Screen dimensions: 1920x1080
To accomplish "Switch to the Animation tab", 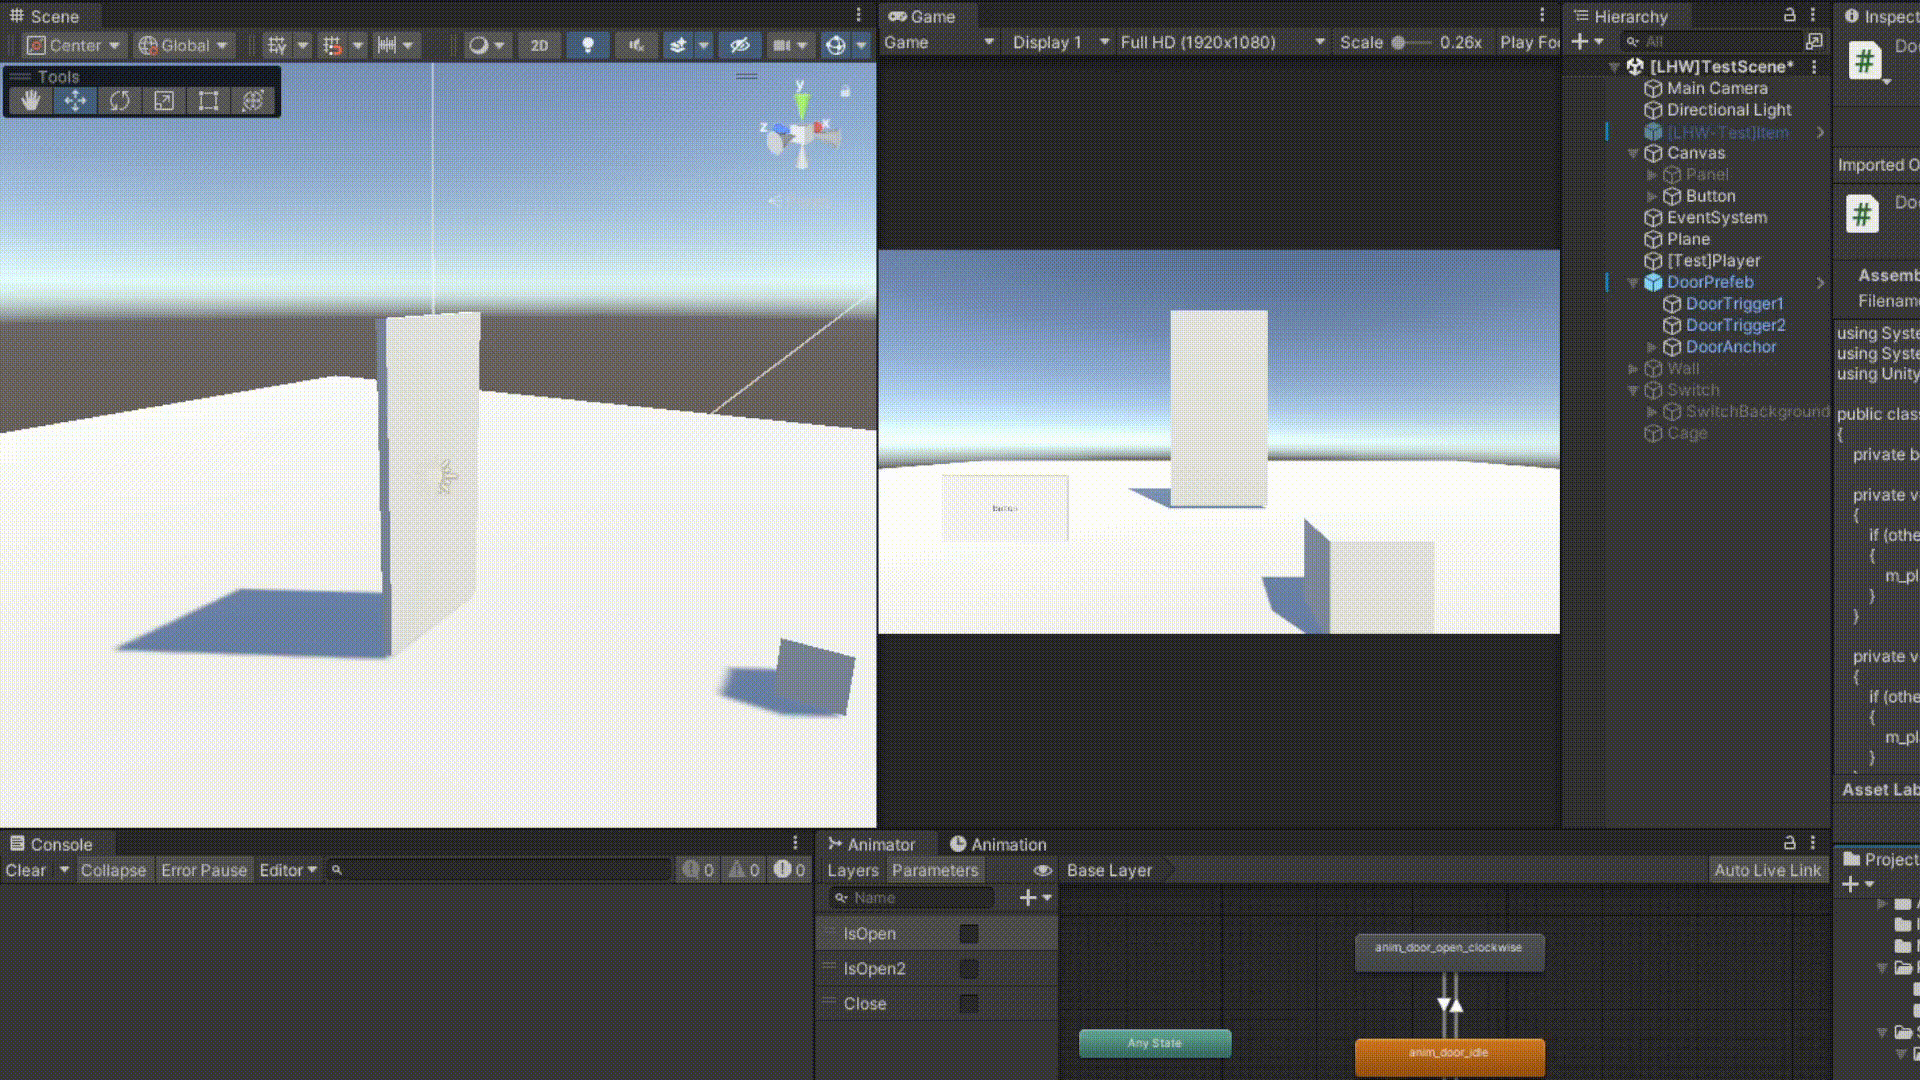I will tap(998, 844).
